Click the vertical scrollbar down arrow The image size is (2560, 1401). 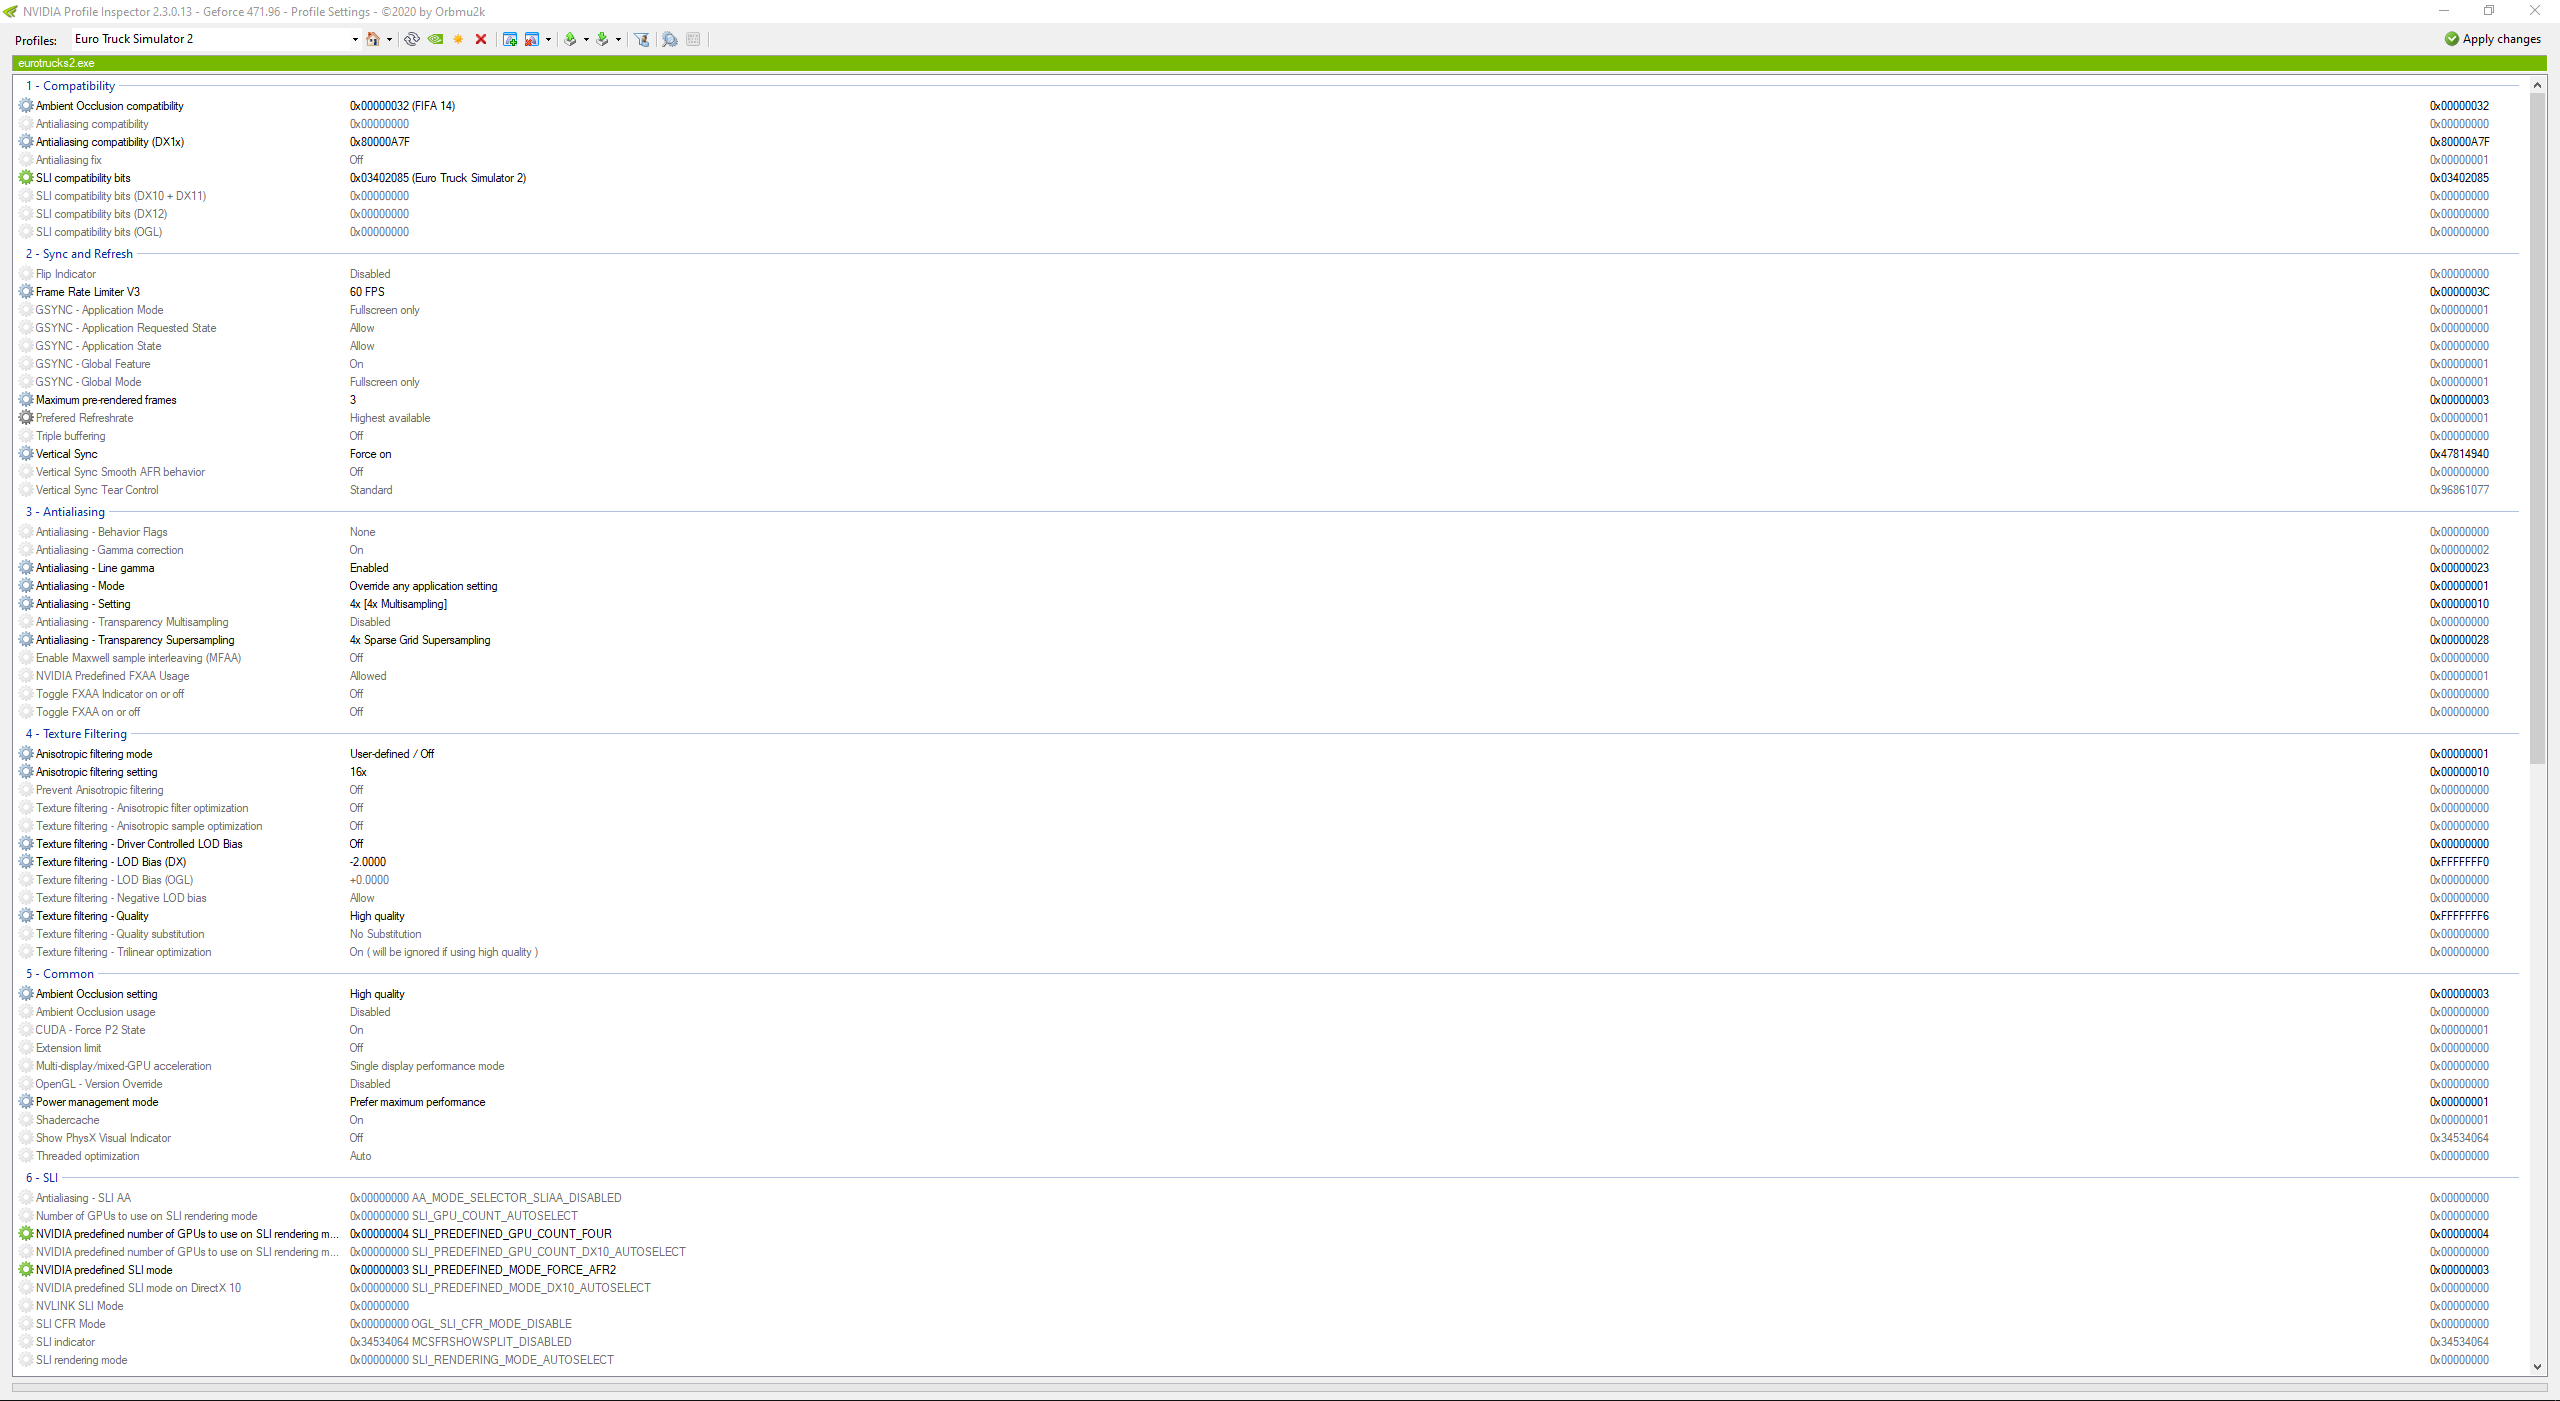(x=2537, y=1366)
